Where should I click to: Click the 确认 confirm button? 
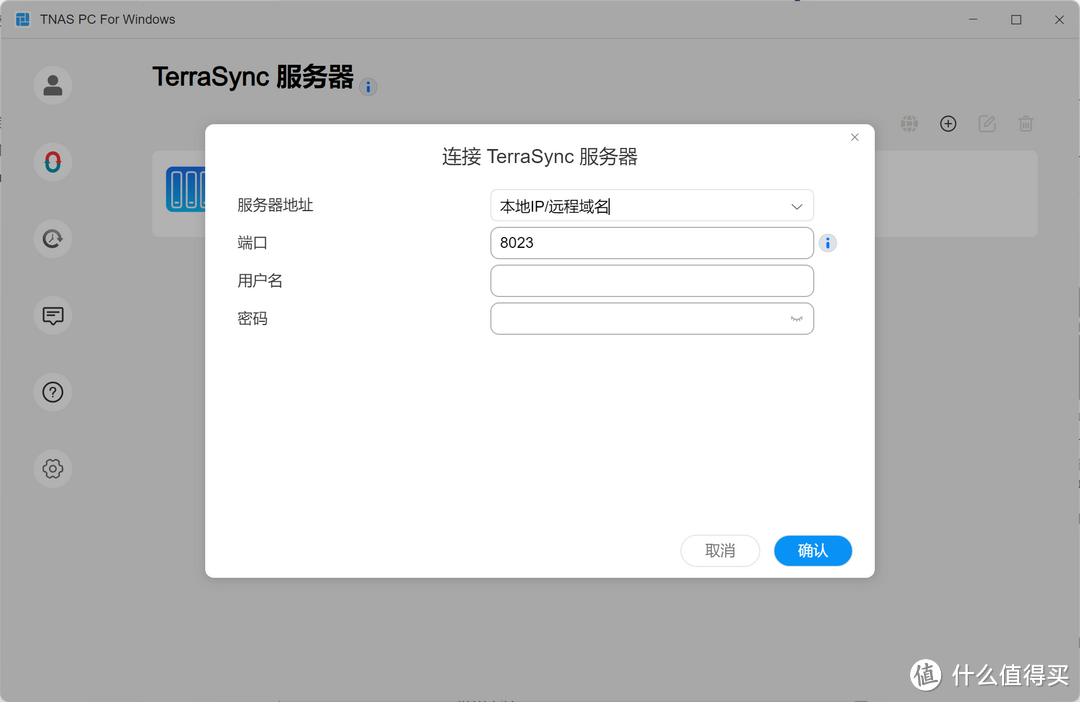(813, 550)
